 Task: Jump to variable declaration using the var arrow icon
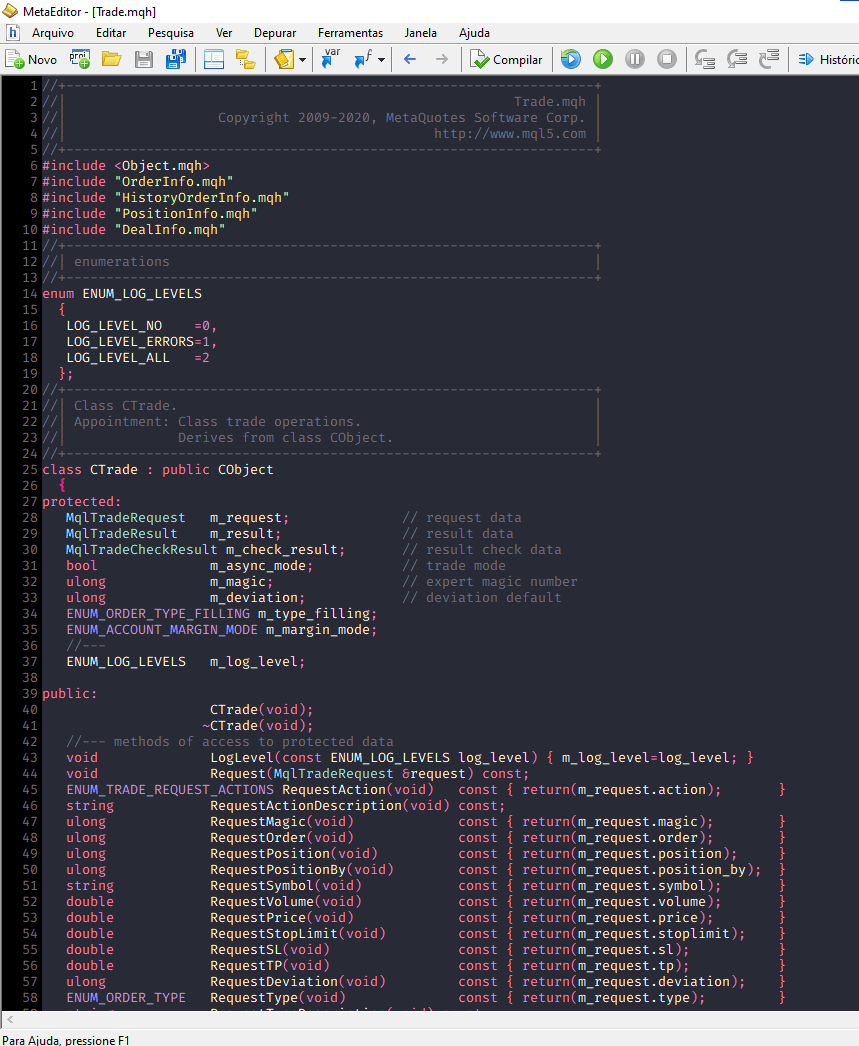click(329, 59)
